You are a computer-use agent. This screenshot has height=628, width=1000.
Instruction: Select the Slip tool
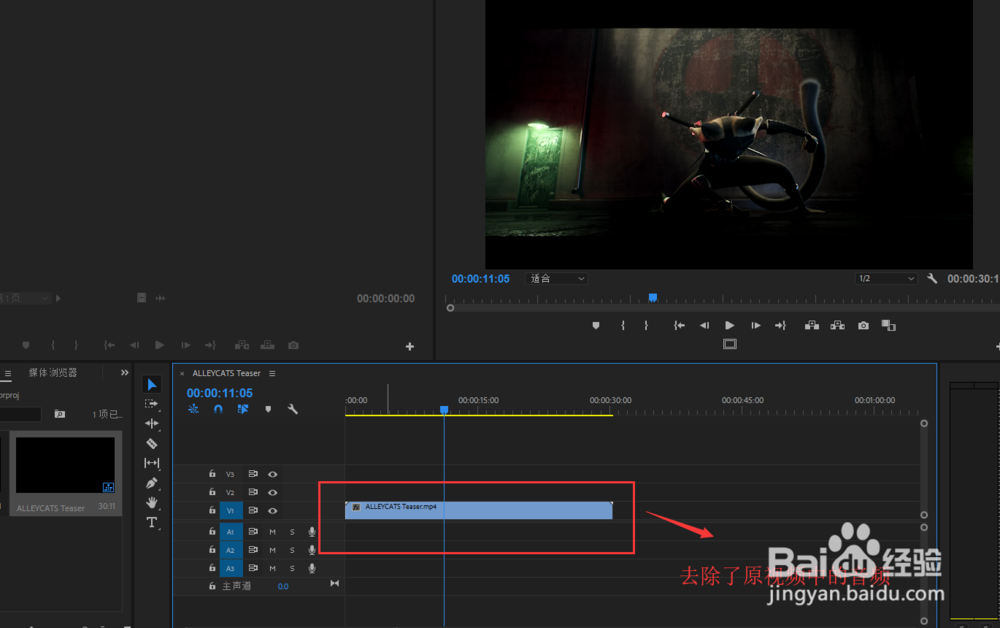(x=152, y=463)
